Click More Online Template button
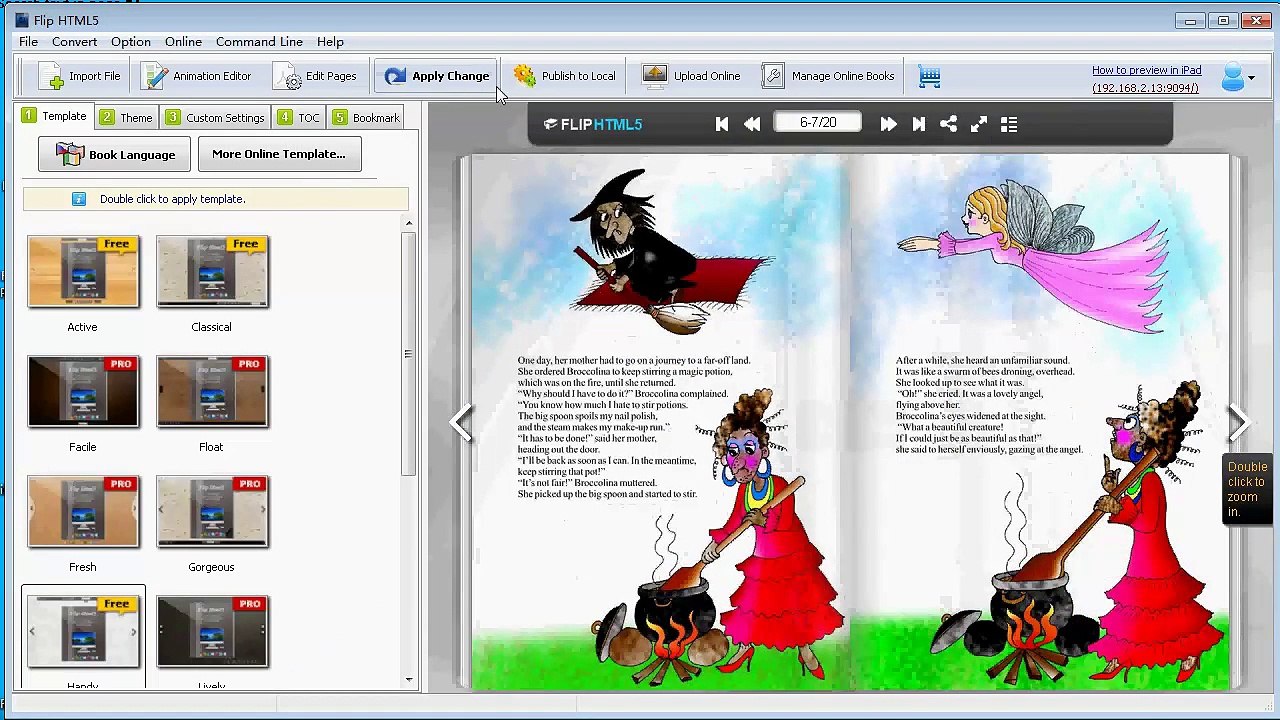The image size is (1280, 720). [279, 154]
